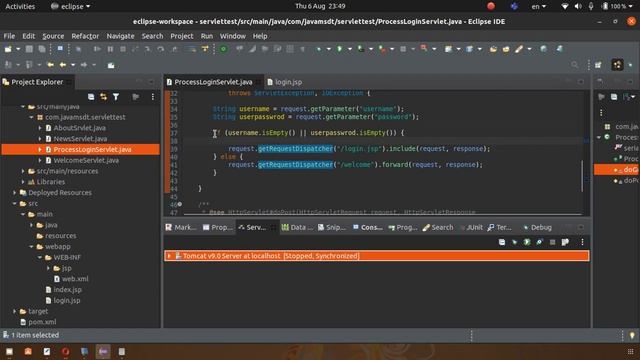The width and height of the screenshot is (640, 360).
Task: Open the File menu
Action: 9,36
